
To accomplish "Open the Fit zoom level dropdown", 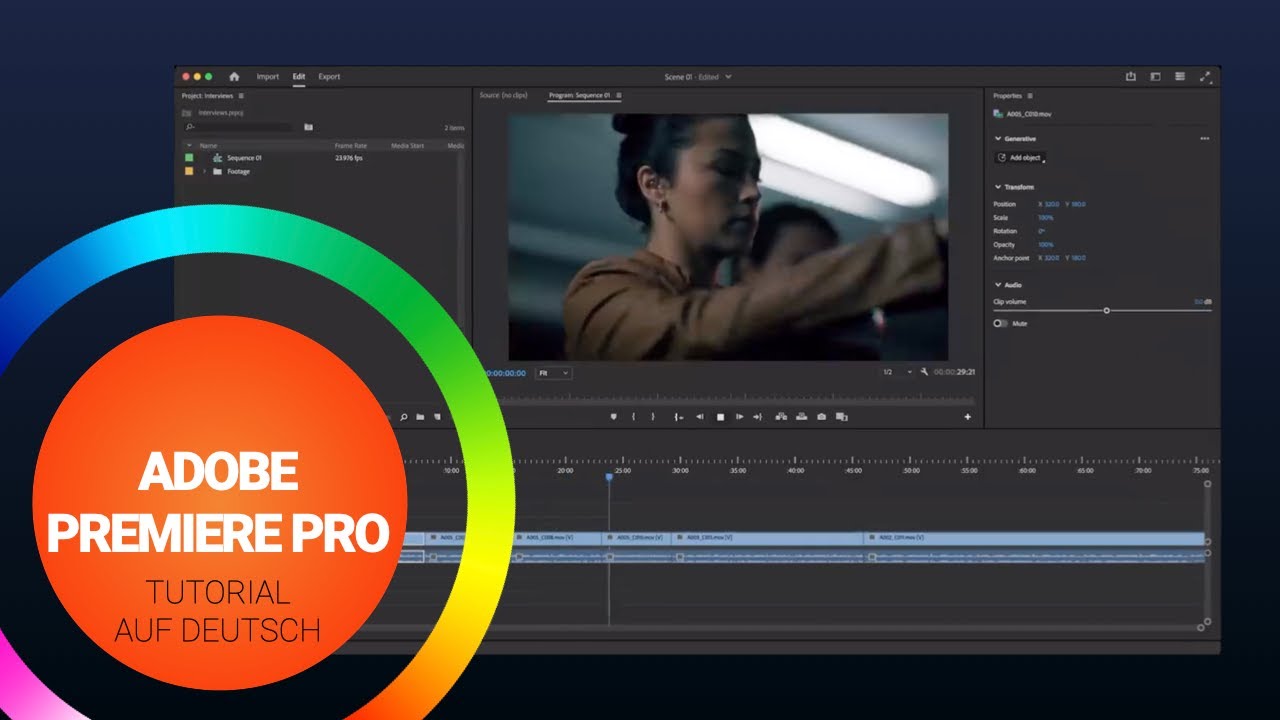I will pos(554,373).
